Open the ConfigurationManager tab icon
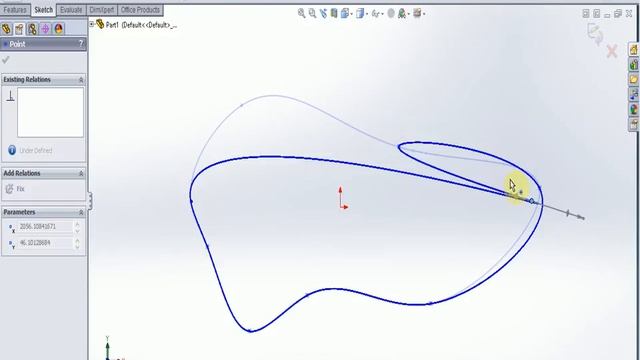This screenshot has width=640, height=360. click(32, 29)
